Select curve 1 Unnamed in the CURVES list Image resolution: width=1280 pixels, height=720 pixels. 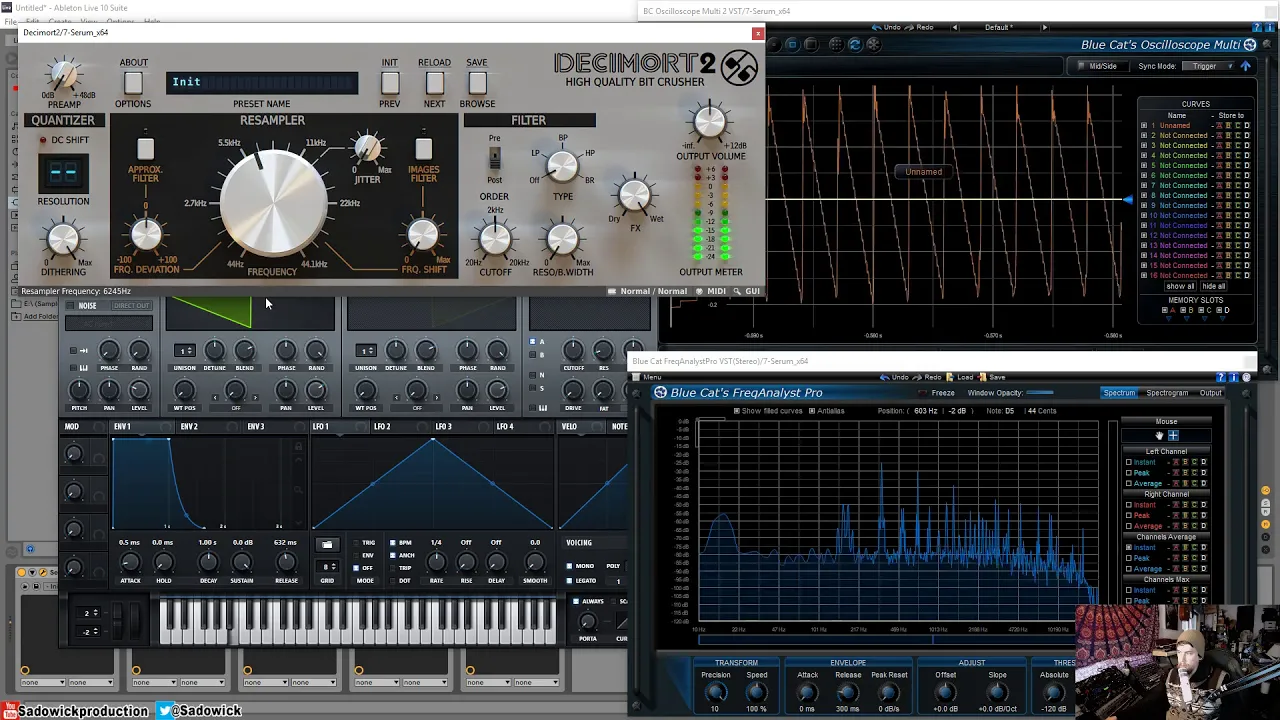1174,126
